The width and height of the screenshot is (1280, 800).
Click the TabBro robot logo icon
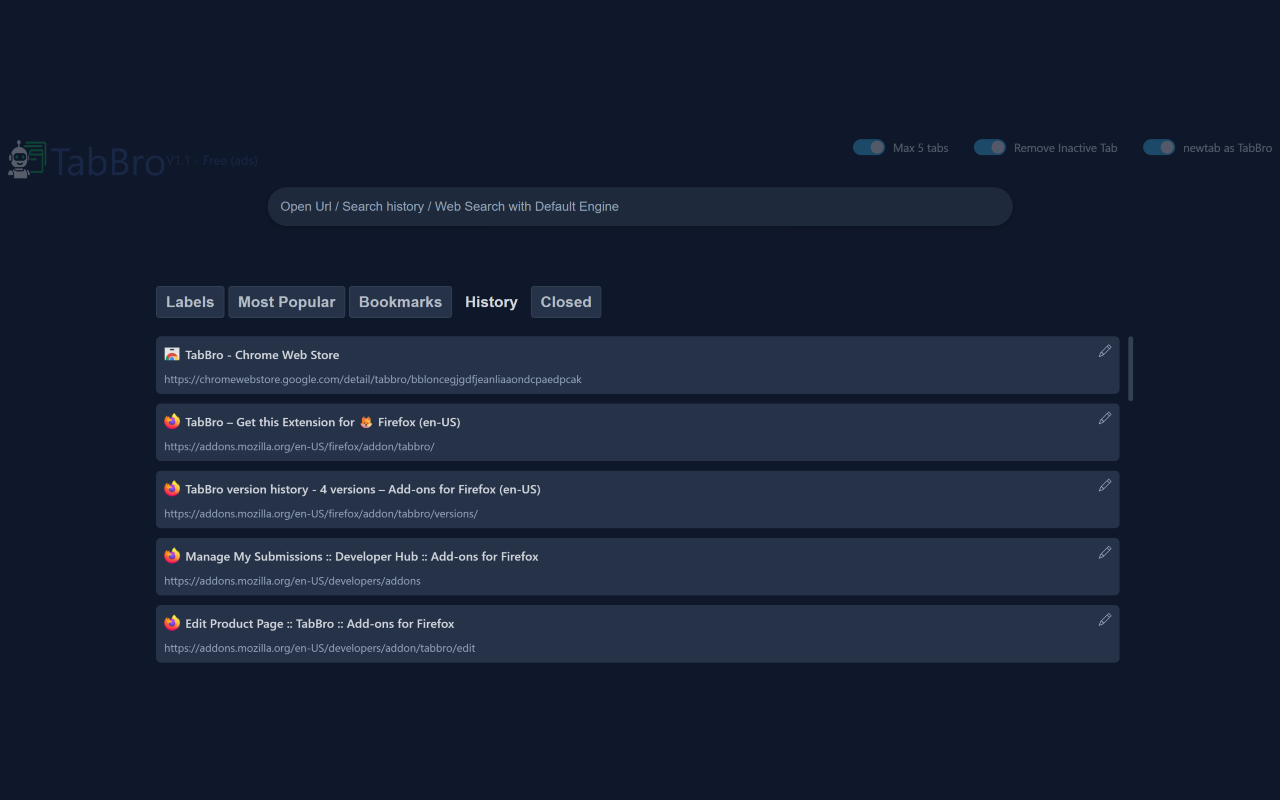(x=26, y=159)
